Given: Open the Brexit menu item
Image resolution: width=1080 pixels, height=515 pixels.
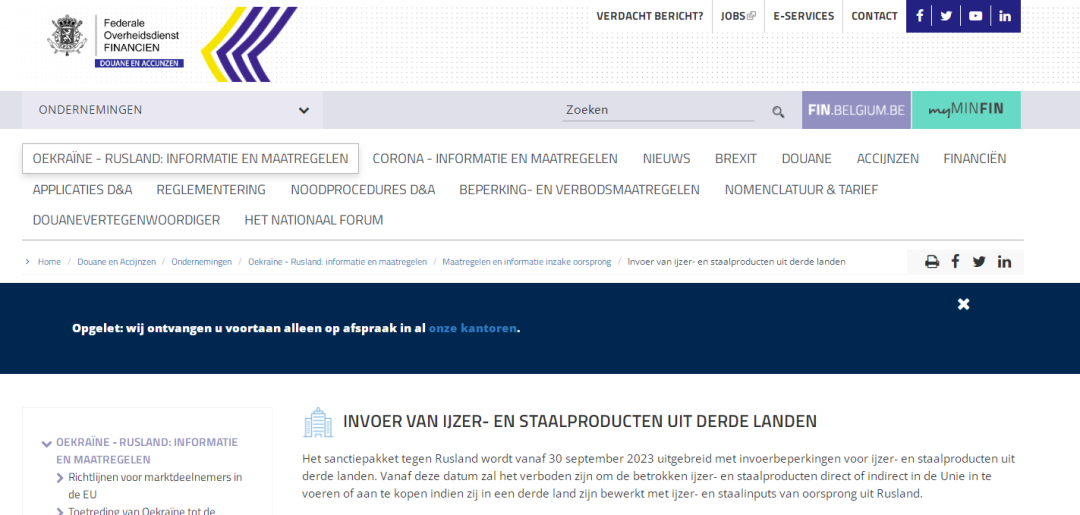Looking at the screenshot, I should click(735, 158).
